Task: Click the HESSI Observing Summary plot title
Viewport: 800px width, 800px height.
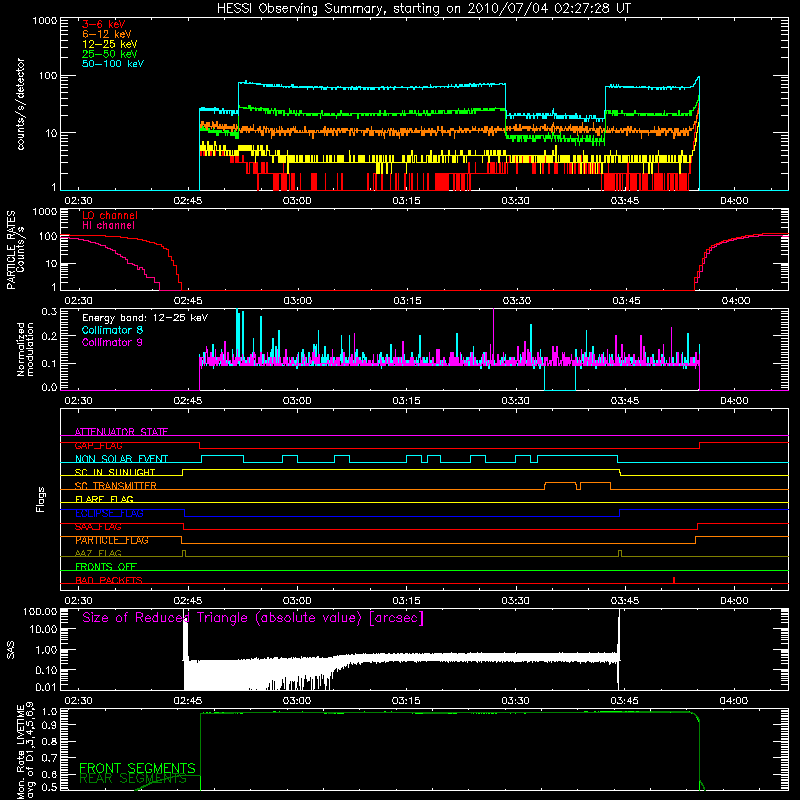Action: coord(423,9)
